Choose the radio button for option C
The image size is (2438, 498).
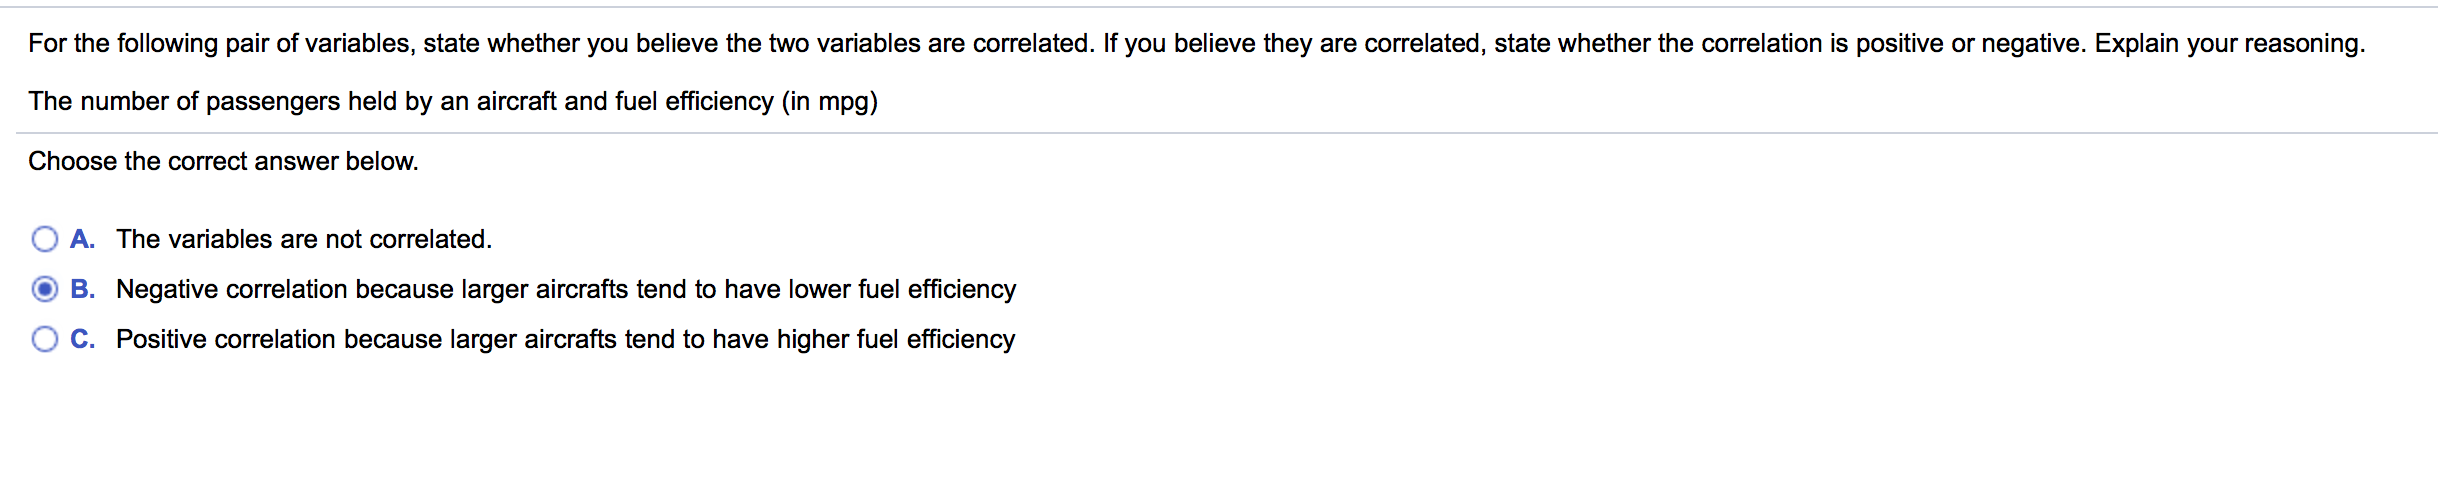[x=45, y=339]
